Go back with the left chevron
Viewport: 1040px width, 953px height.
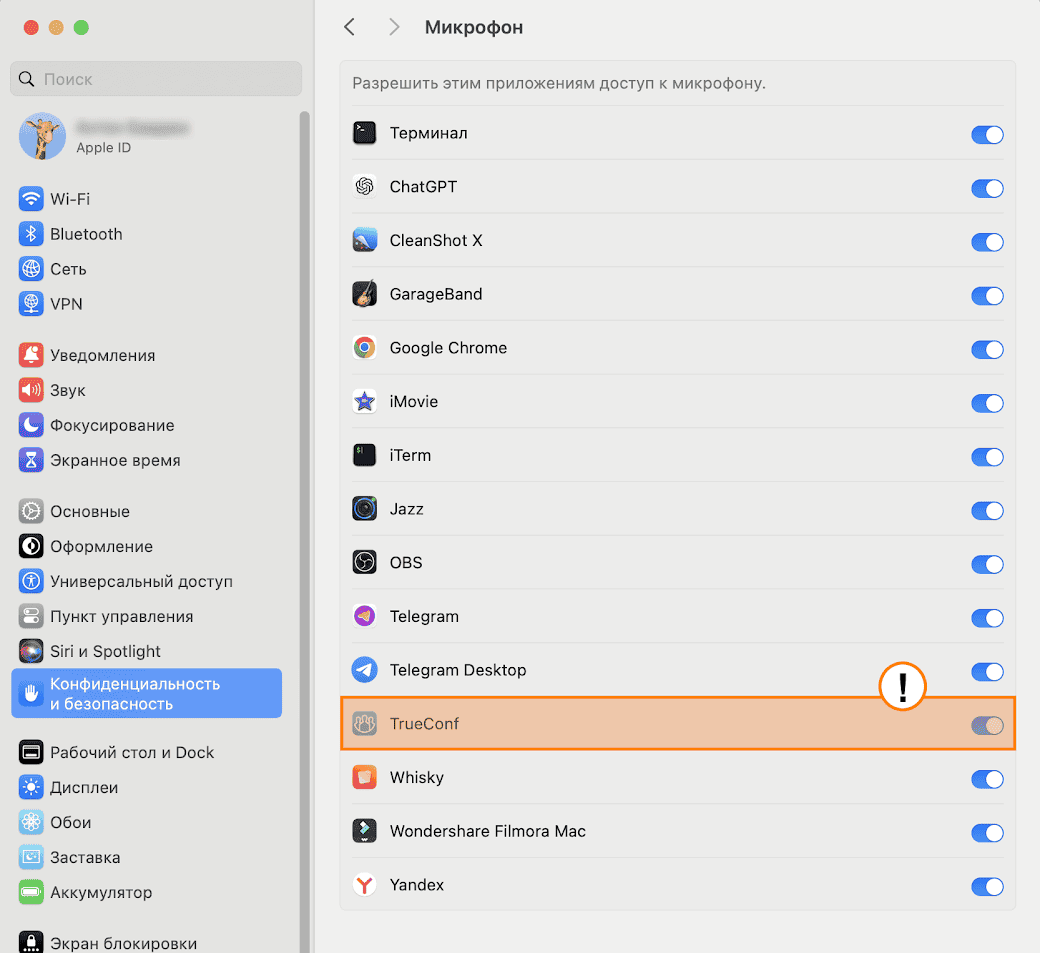[350, 27]
